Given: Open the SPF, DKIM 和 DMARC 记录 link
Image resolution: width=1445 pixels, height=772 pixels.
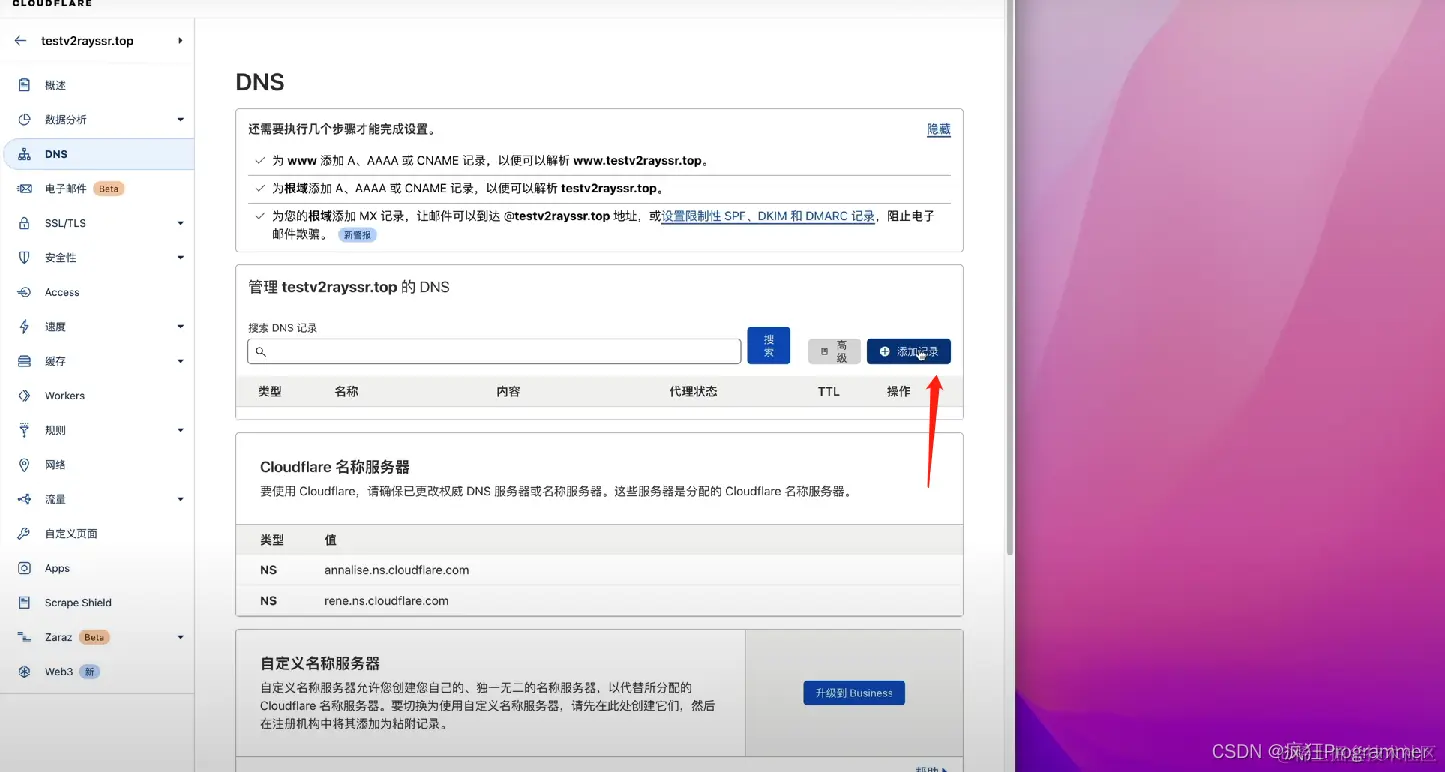Looking at the screenshot, I should coord(767,216).
